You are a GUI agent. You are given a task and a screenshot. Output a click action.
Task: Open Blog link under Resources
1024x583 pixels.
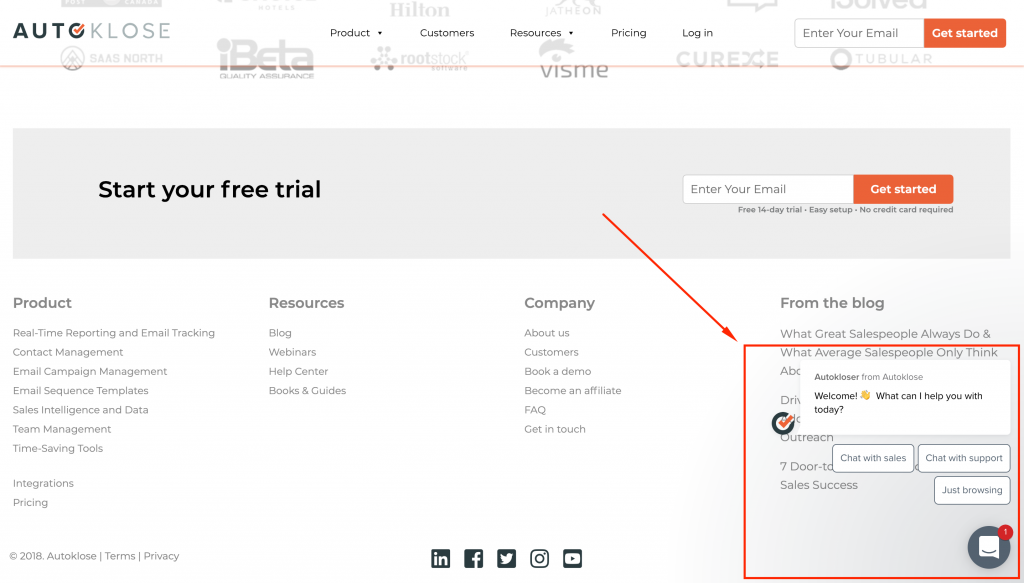[280, 333]
